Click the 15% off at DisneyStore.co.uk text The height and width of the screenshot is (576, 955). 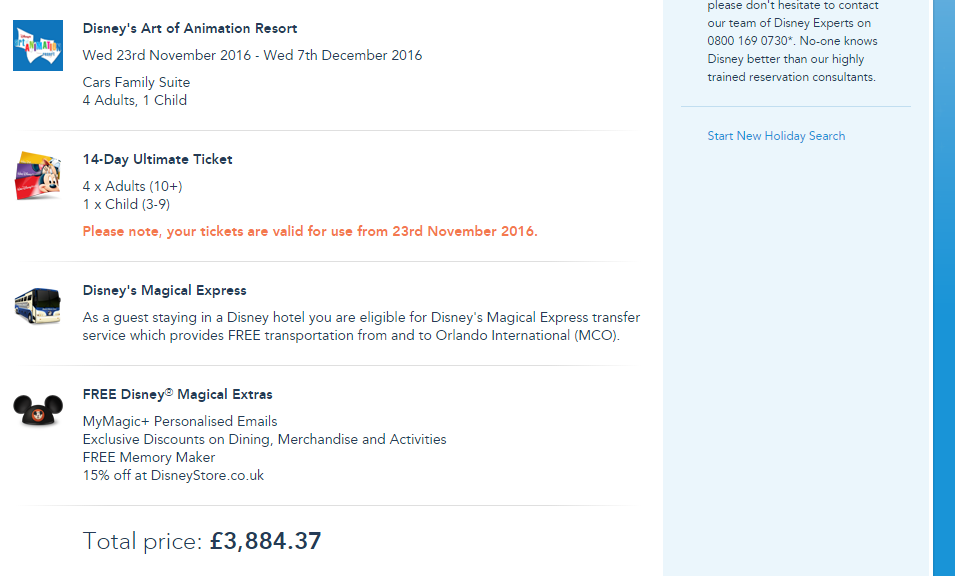(173, 476)
